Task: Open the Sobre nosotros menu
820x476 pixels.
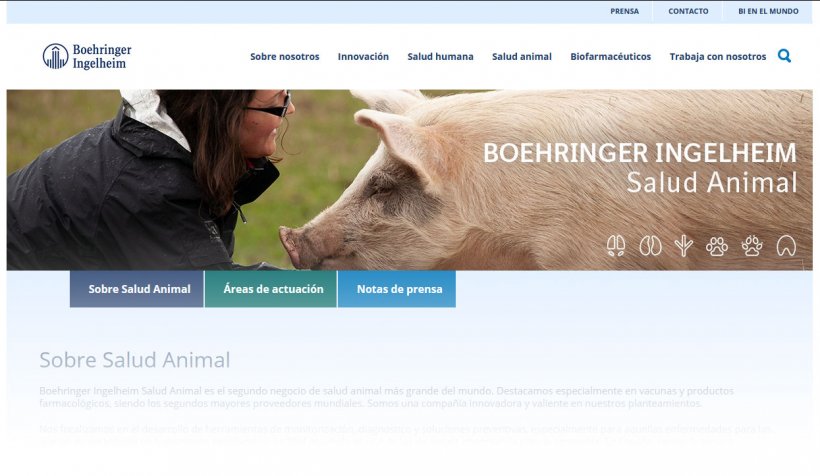Action: 284,56
